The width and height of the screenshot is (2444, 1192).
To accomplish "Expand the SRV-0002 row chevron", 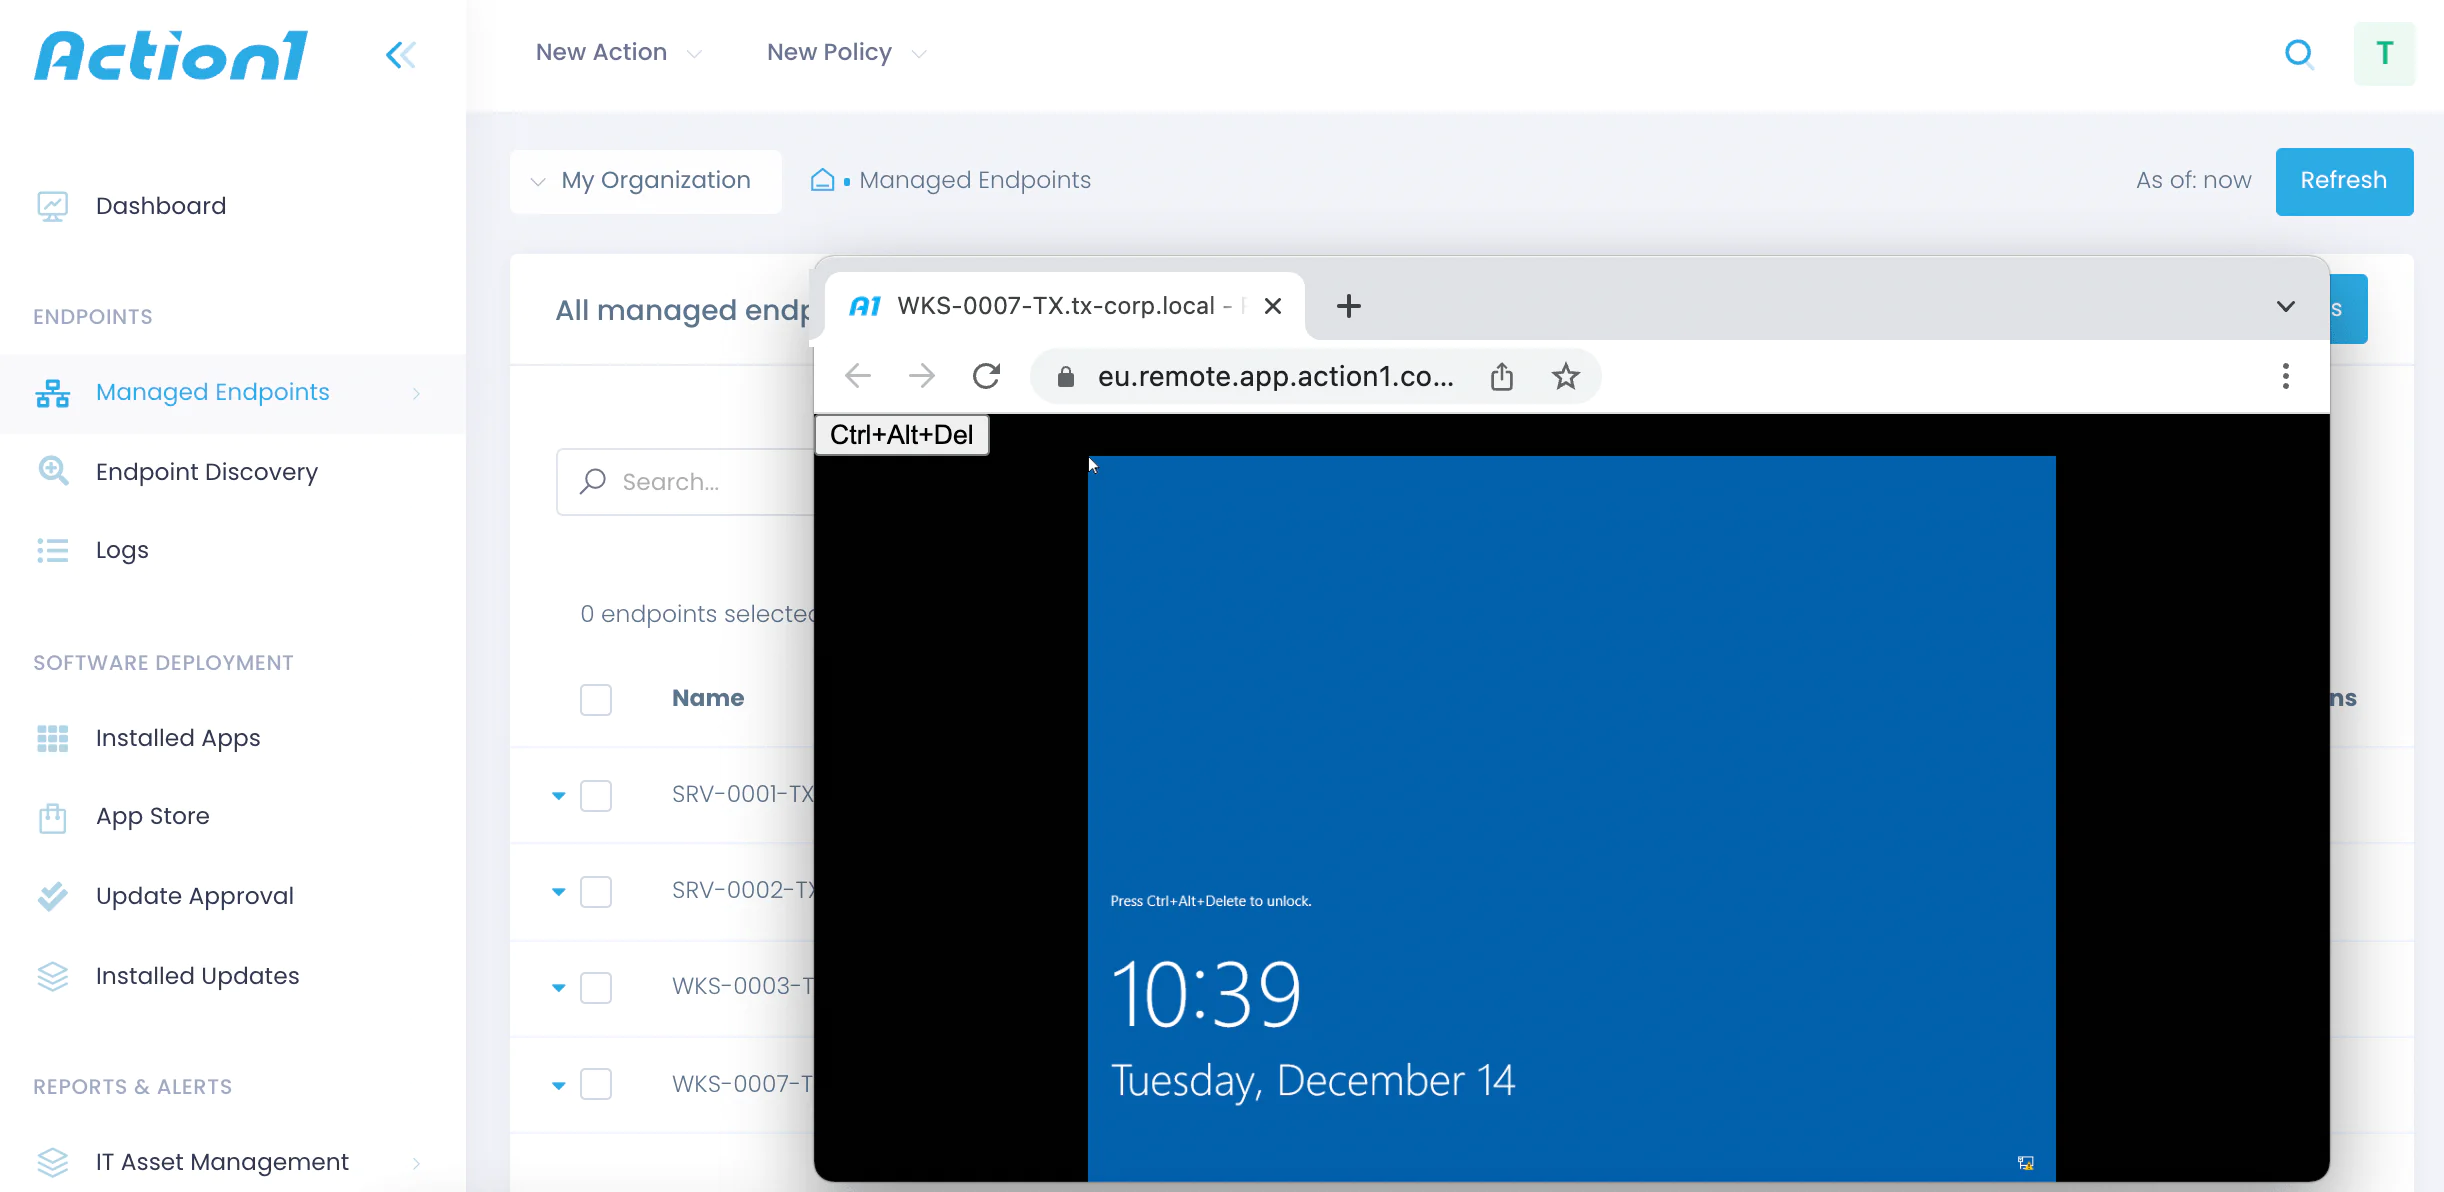I will click(x=557, y=891).
